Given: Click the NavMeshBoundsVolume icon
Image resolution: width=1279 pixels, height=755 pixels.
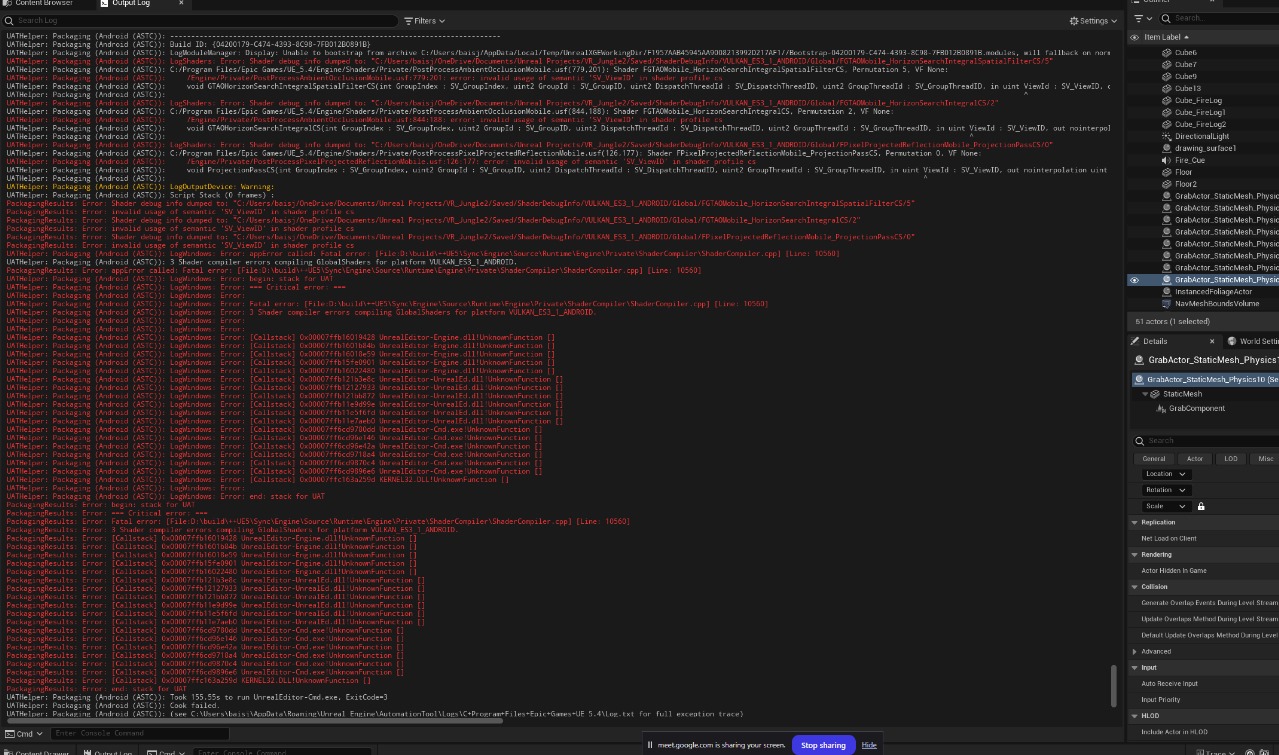Looking at the screenshot, I should pyautogui.click(x=1167, y=304).
